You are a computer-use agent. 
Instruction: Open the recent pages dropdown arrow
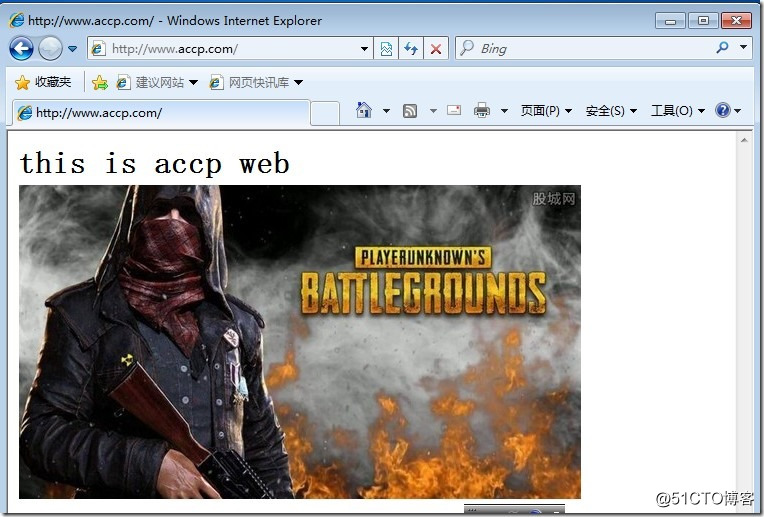point(73,49)
